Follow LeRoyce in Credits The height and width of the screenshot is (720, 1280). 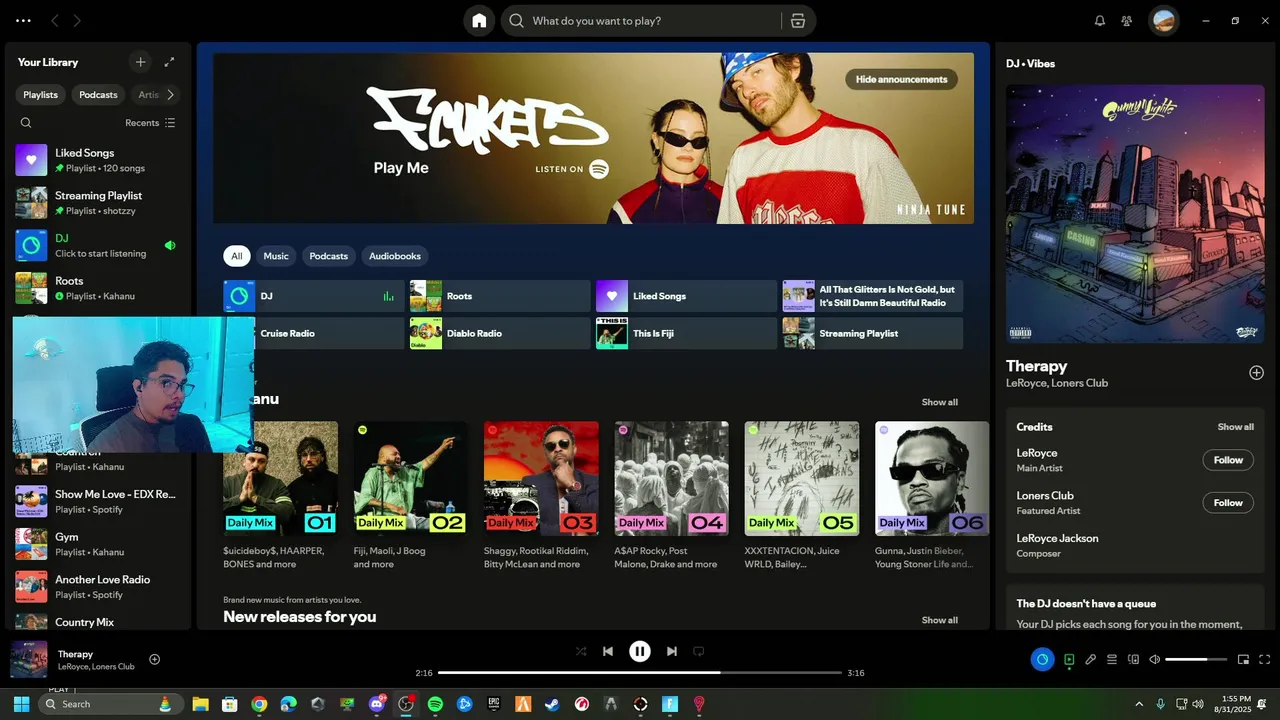click(1228, 460)
